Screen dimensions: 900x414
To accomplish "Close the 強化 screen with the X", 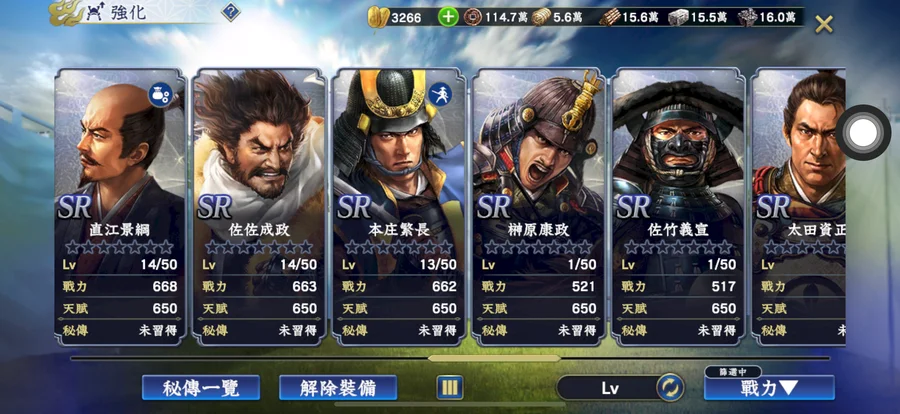I will pos(824,24).
